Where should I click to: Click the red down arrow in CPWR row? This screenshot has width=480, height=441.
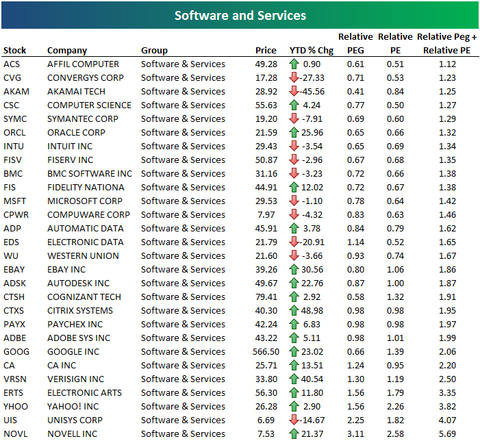coord(294,214)
